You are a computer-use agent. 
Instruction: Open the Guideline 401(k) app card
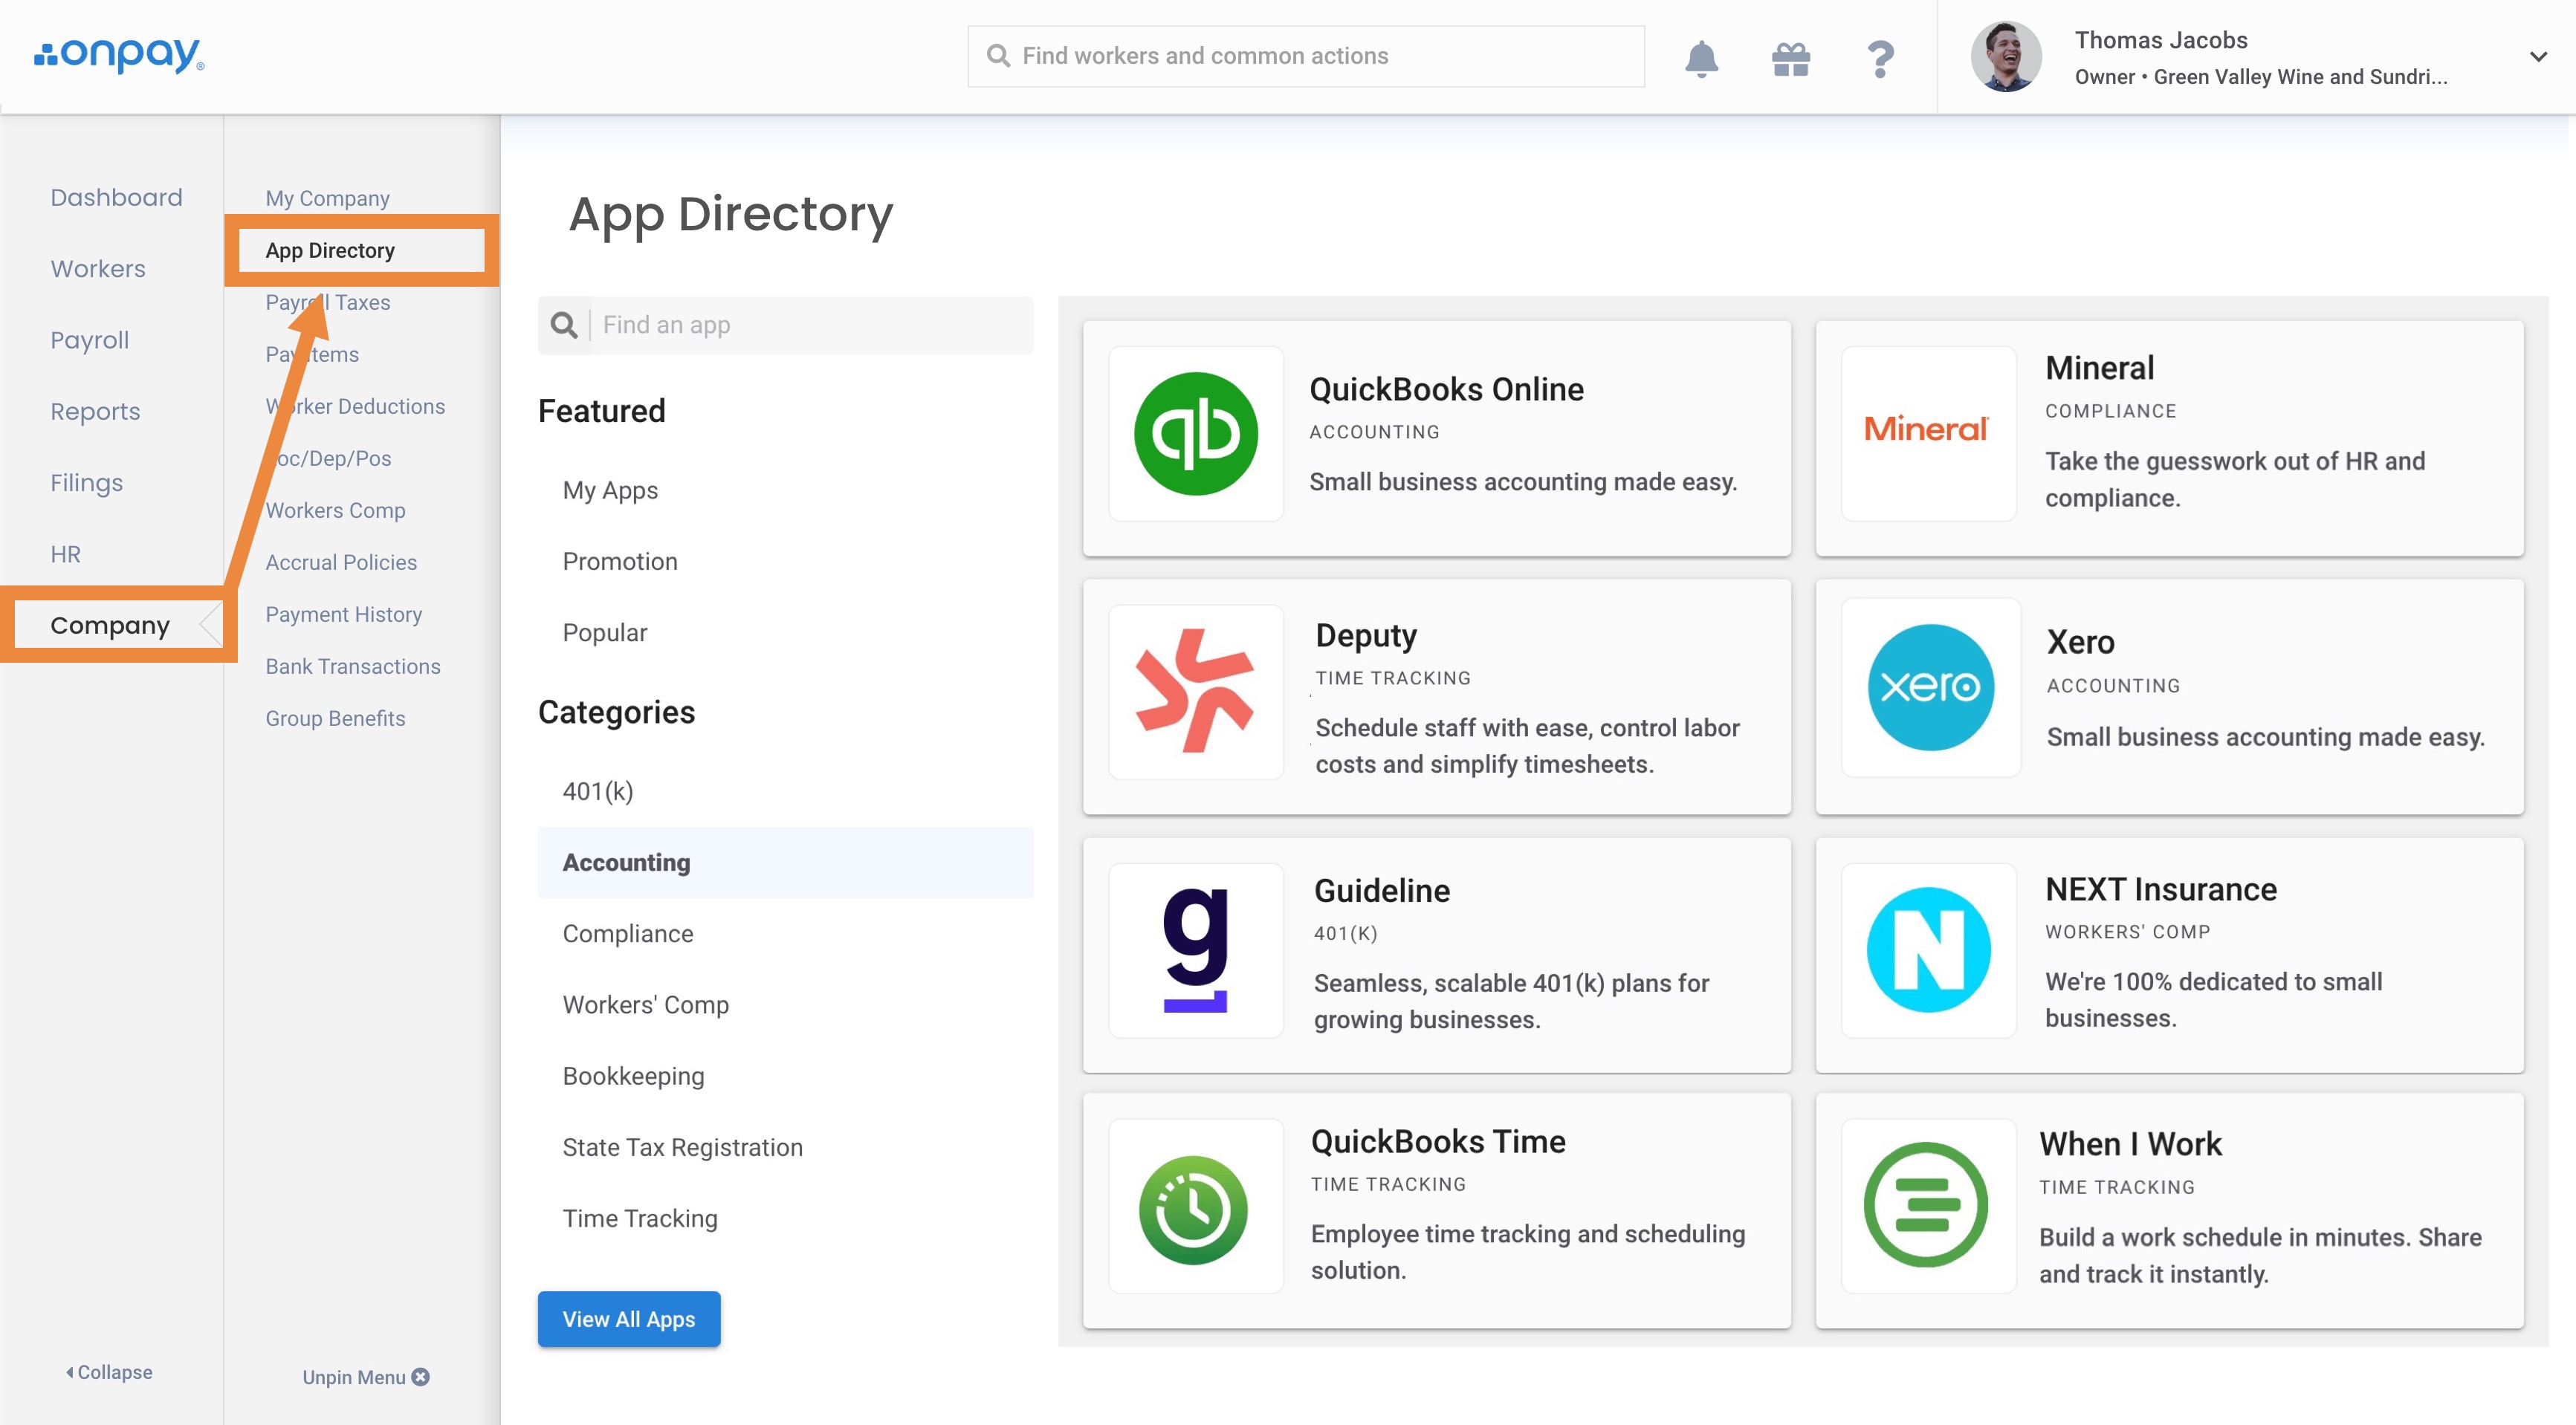click(1436, 955)
